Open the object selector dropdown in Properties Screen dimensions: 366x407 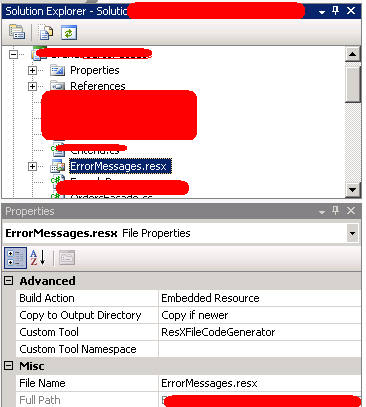352,233
